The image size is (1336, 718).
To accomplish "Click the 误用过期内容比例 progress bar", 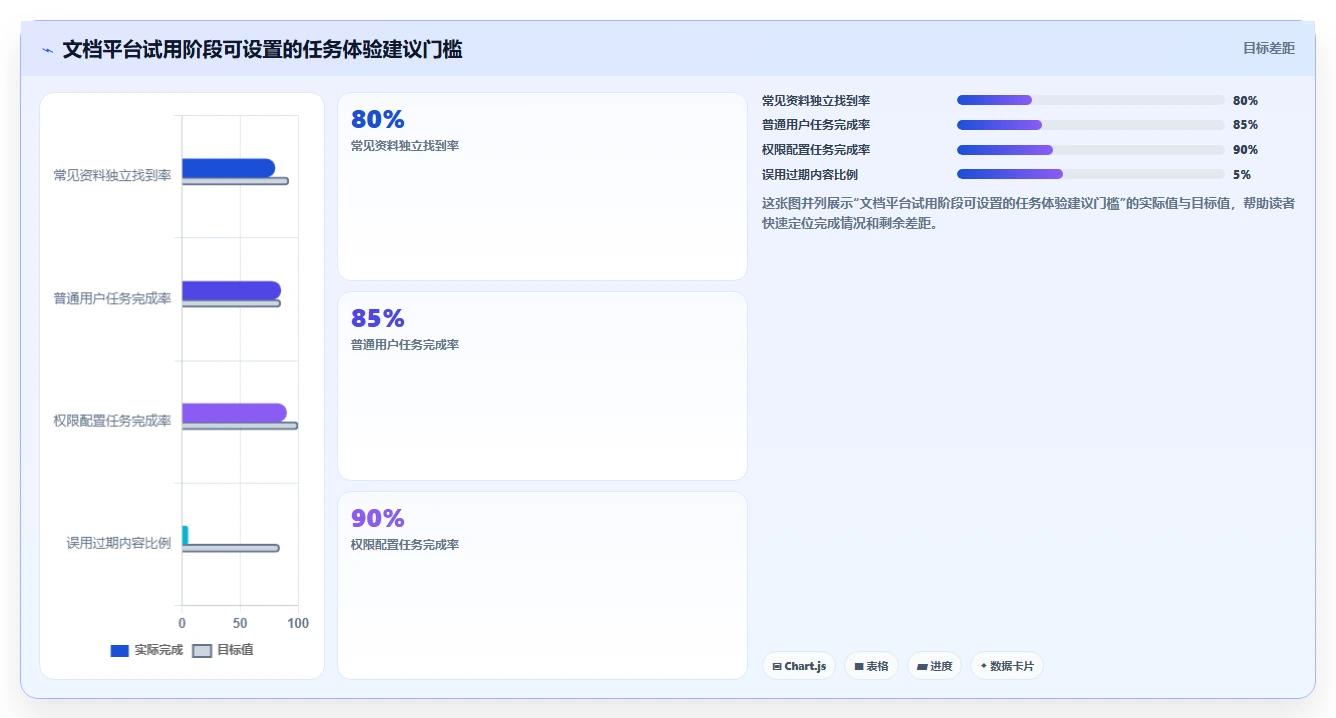I will click(x=1090, y=174).
